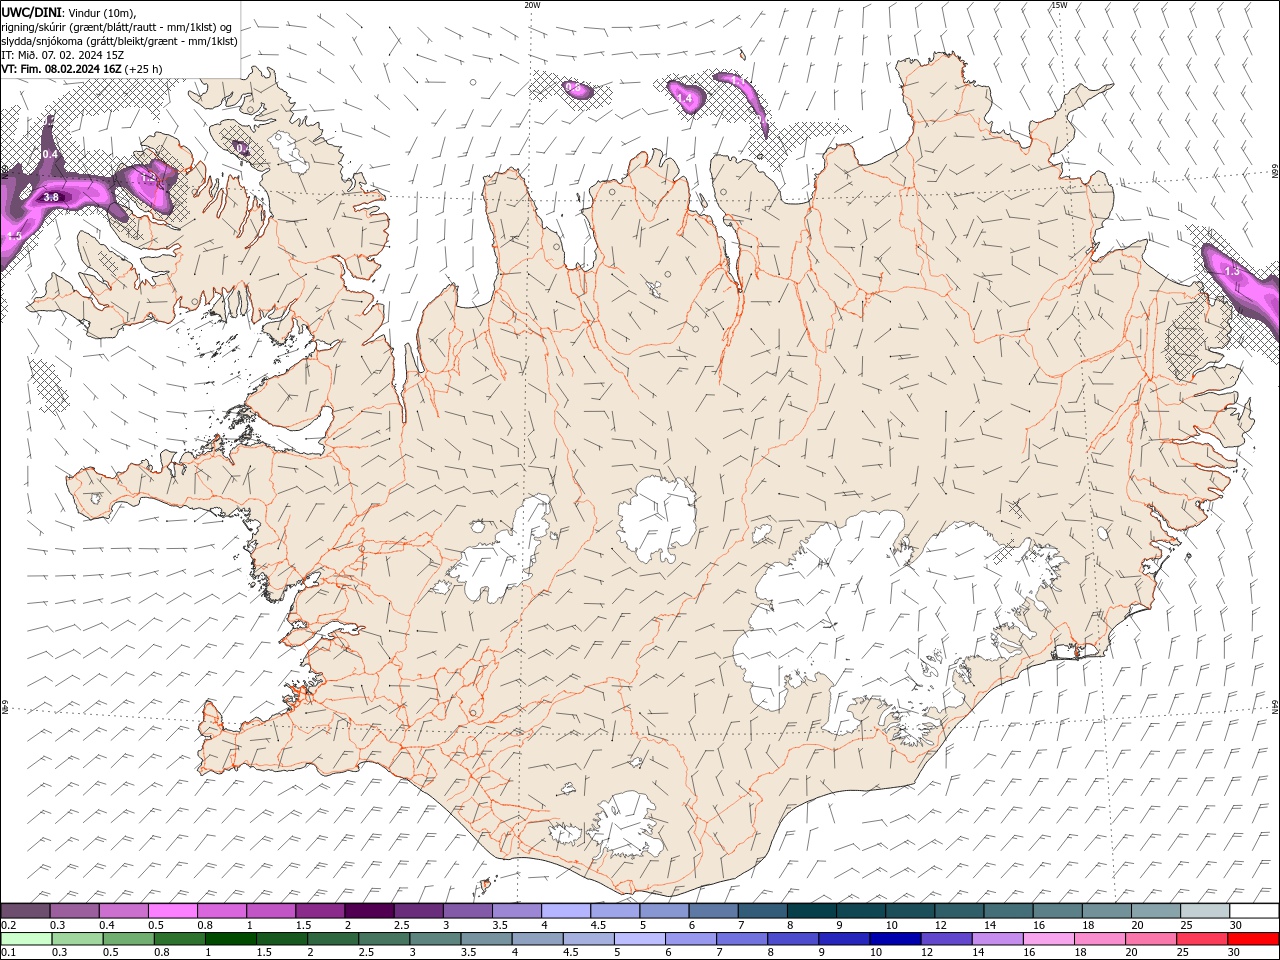1280x960 pixels.
Task: Click the 'rigning/skúrir' legend description line
Action: [x=118, y=26]
